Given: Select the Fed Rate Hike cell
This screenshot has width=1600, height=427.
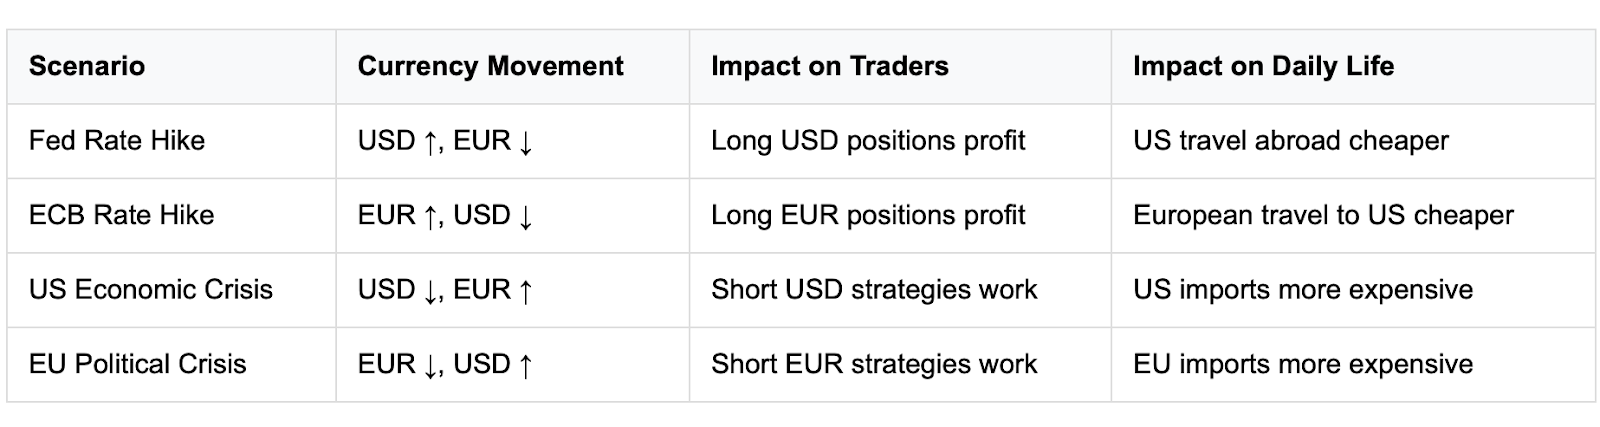Looking at the screenshot, I should point(171,140).
